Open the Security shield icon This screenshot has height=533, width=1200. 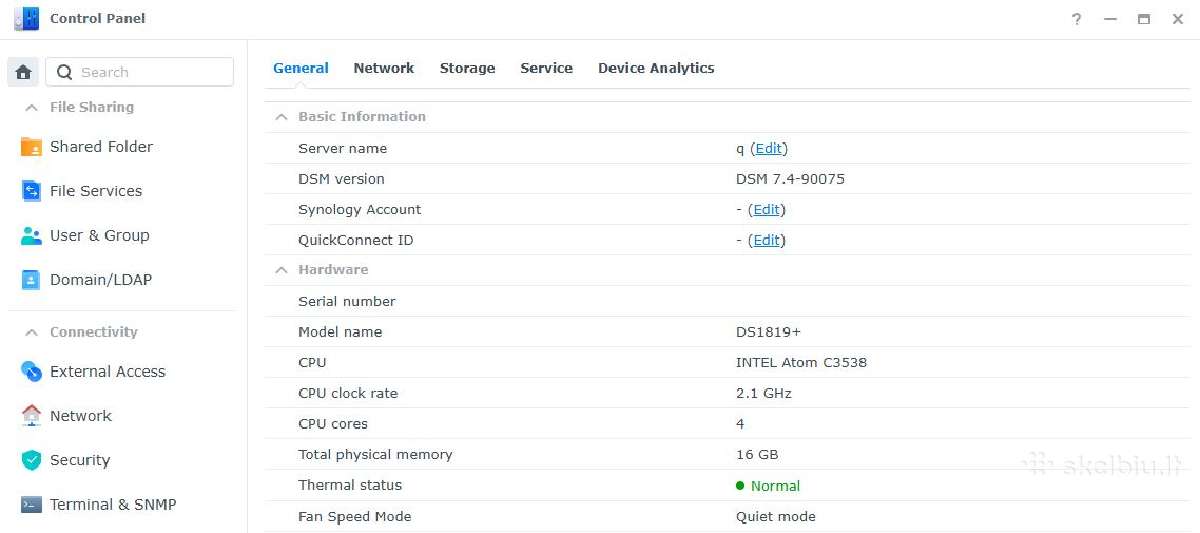[31, 460]
